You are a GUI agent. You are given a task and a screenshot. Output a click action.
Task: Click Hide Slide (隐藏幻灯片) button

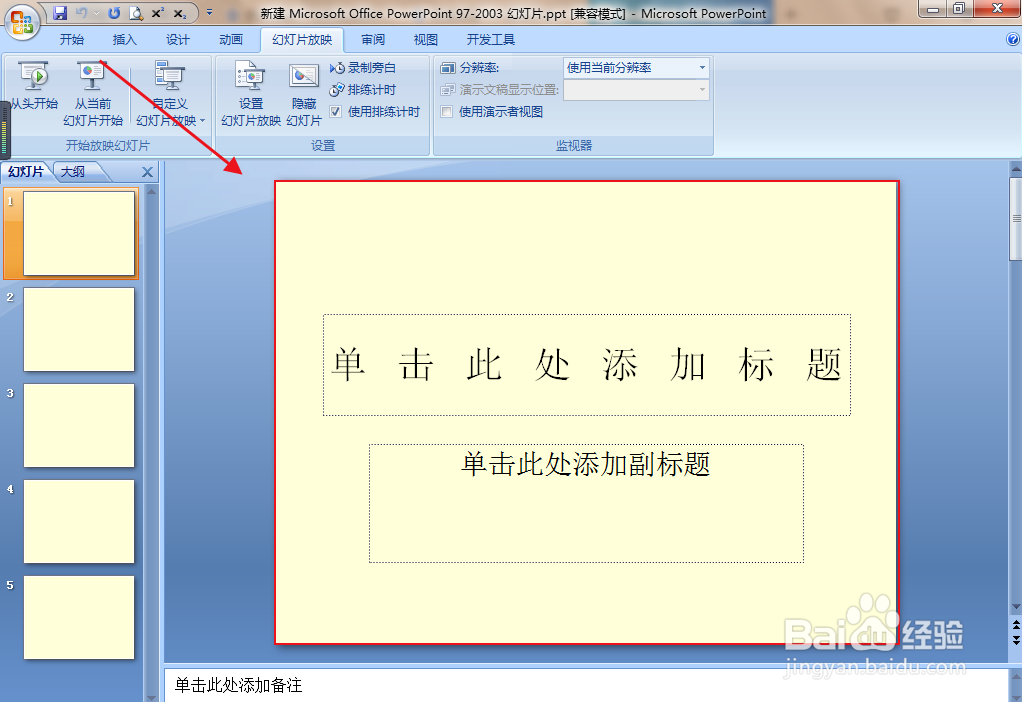tap(304, 93)
